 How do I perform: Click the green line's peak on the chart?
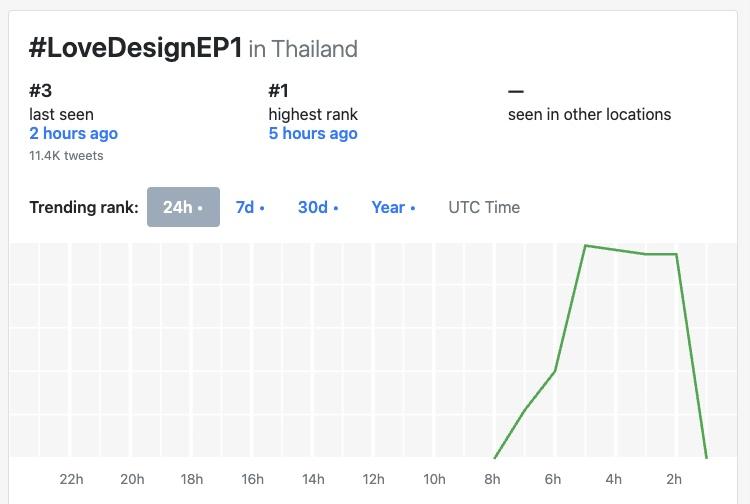585,245
